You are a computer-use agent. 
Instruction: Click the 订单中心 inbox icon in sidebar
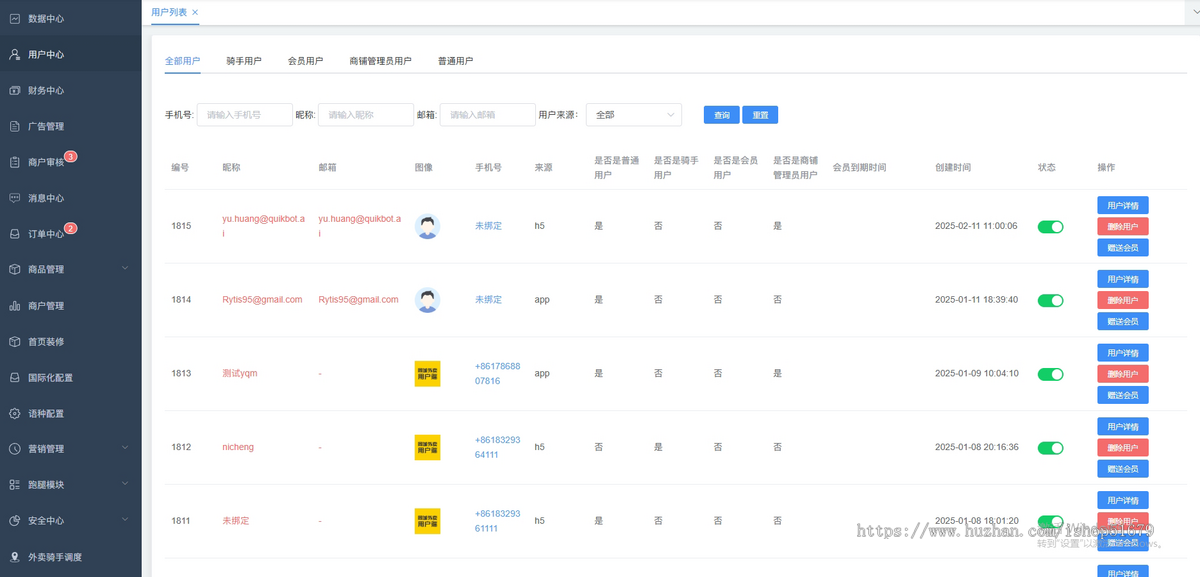(x=15, y=234)
